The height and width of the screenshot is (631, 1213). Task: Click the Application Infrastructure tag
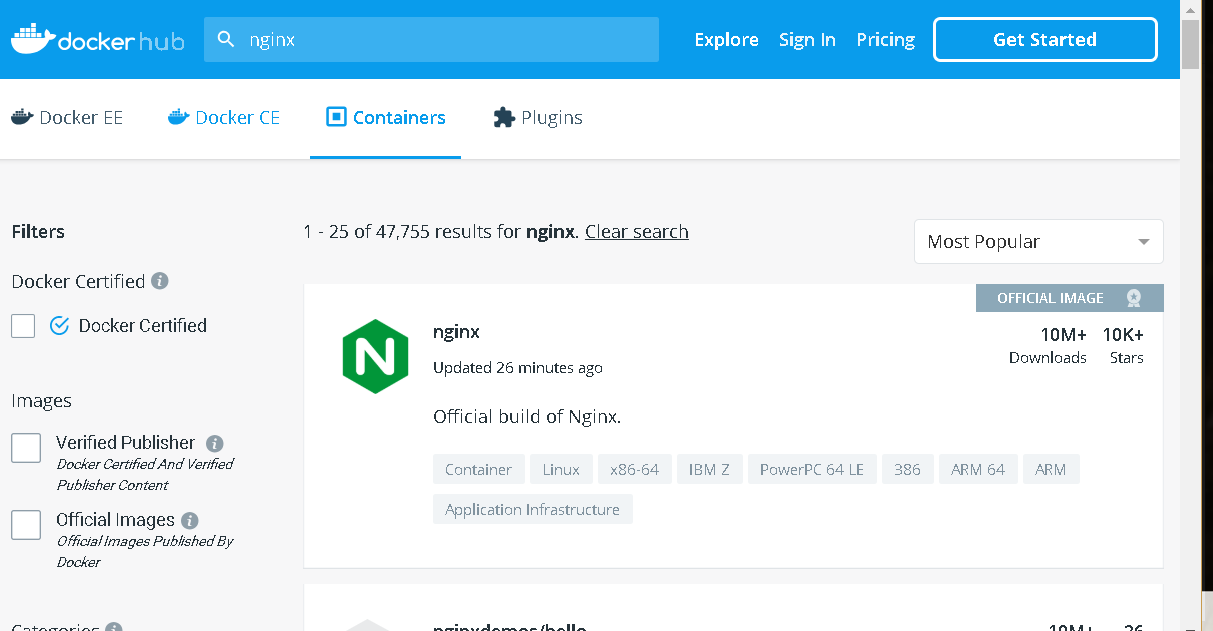[532, 509]
